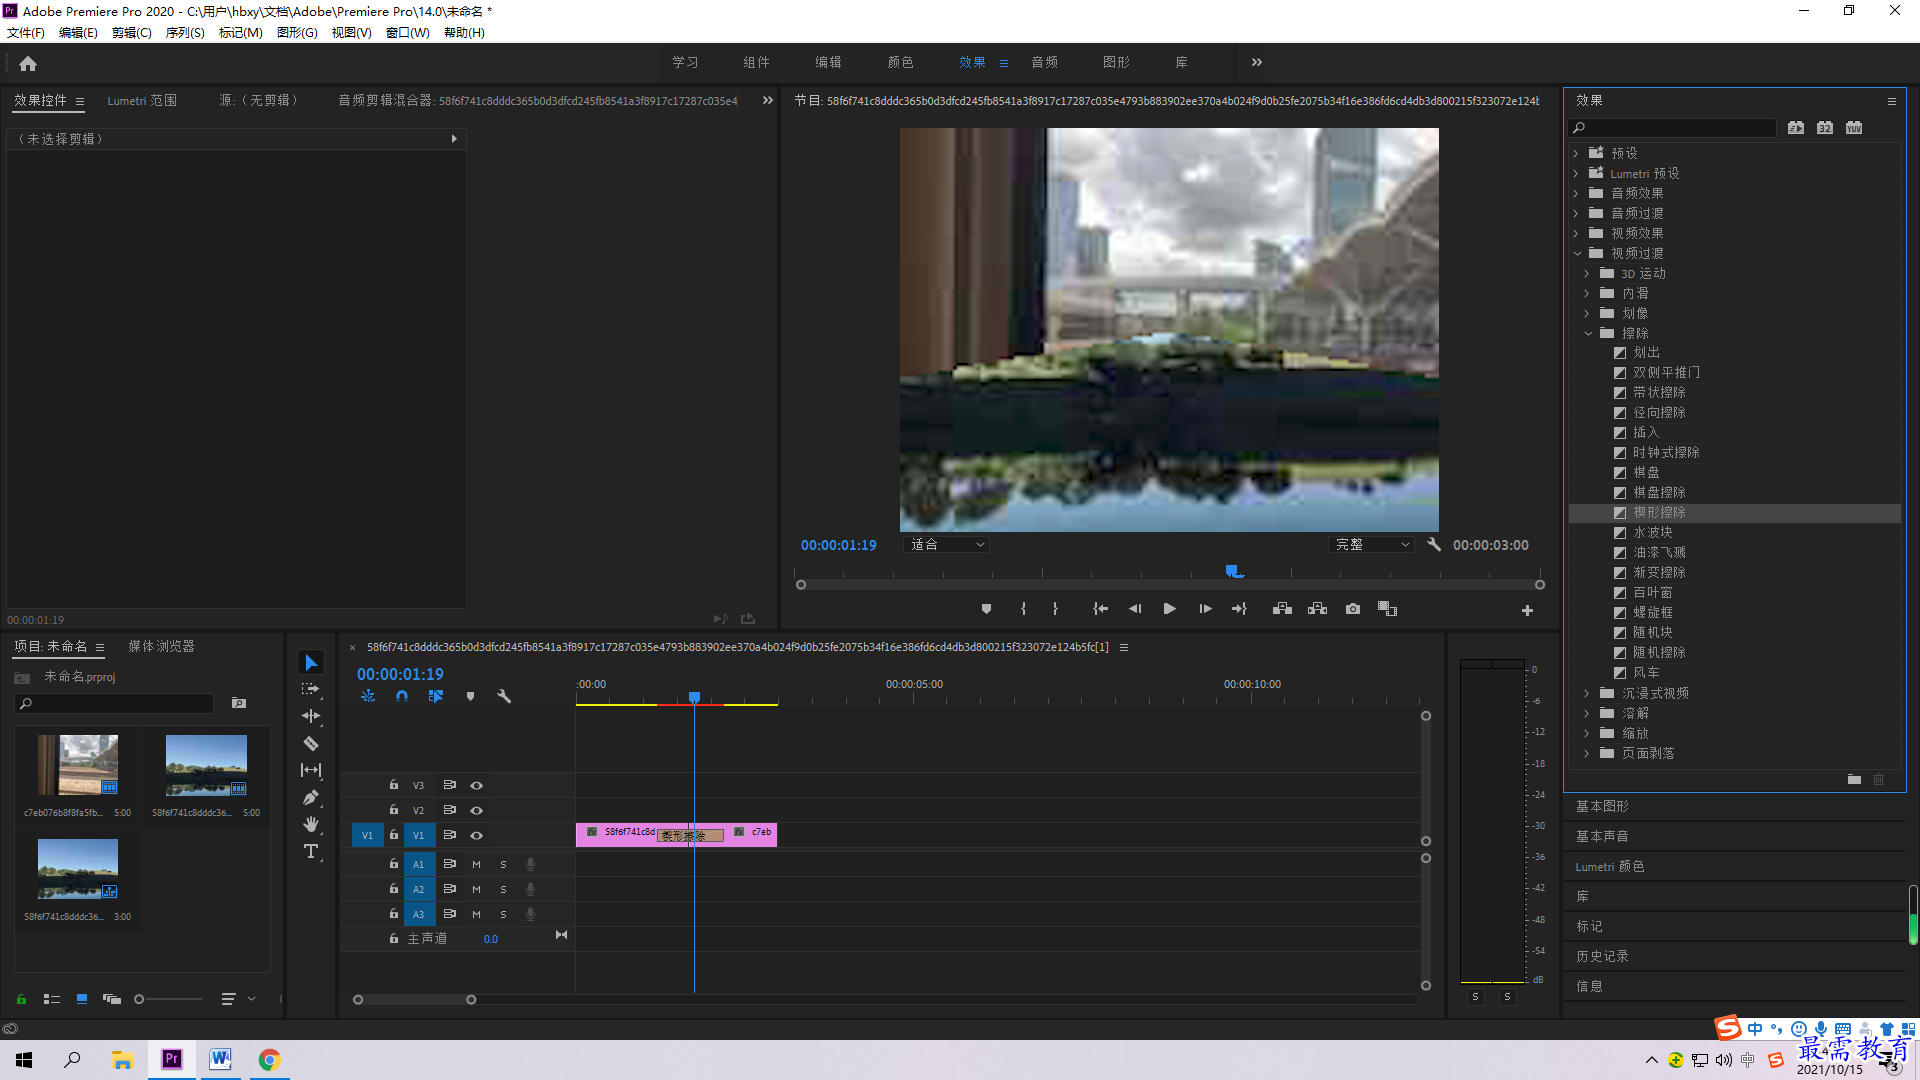Expand the 音频效果 folder
Viewport: 1920px width, 1080px height.
(1576, 193)
